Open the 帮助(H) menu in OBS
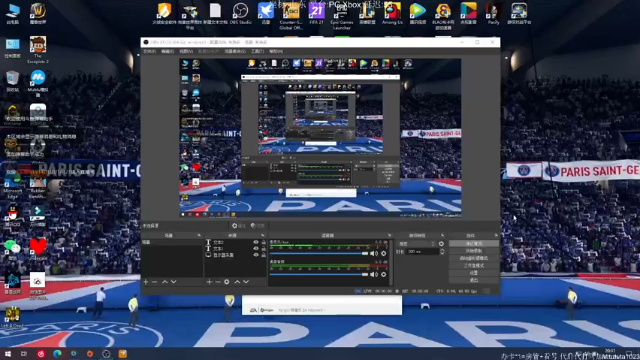 pyautogui.click(x=276, y=51)
